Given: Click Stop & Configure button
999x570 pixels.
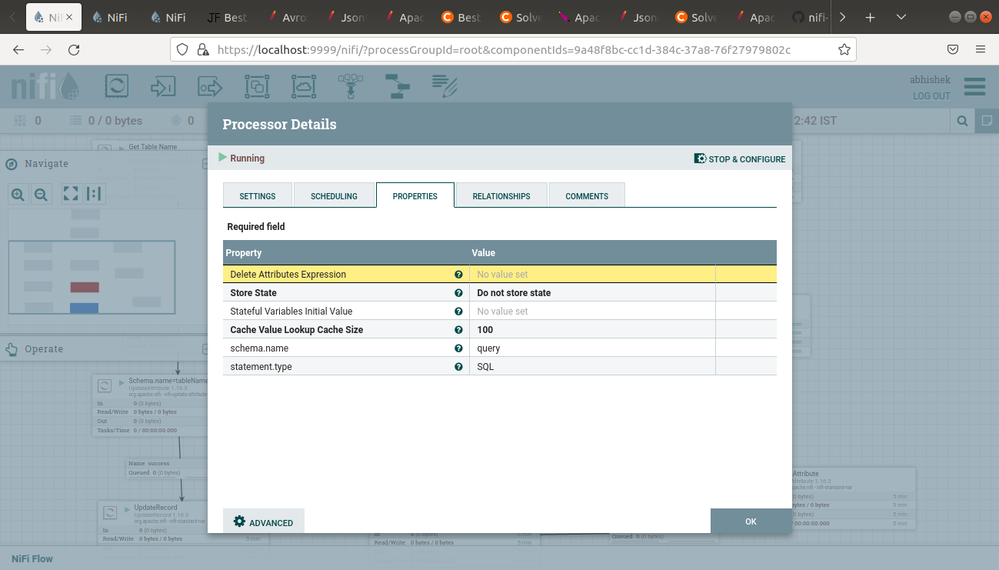Looking at the screenshot, I should (x=740, y=159).
